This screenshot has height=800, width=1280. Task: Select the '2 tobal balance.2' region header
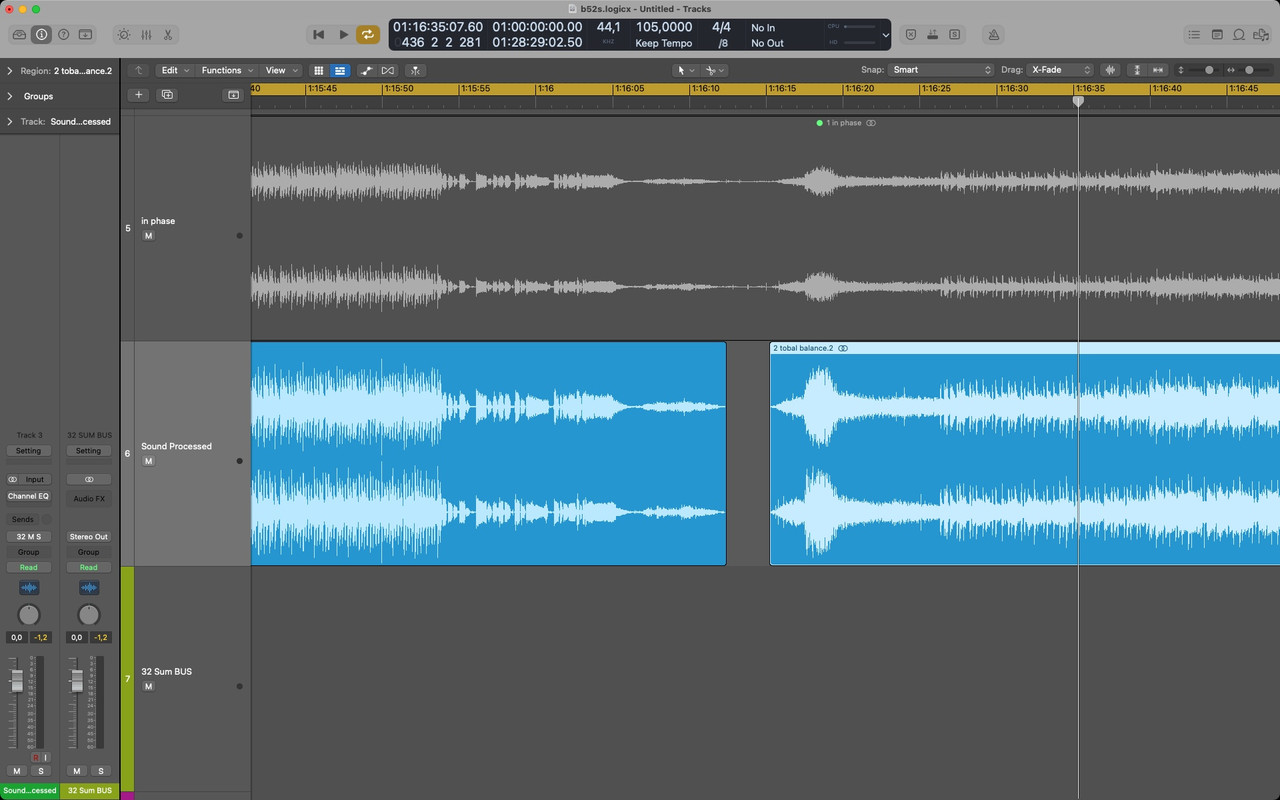(1024, 348)
